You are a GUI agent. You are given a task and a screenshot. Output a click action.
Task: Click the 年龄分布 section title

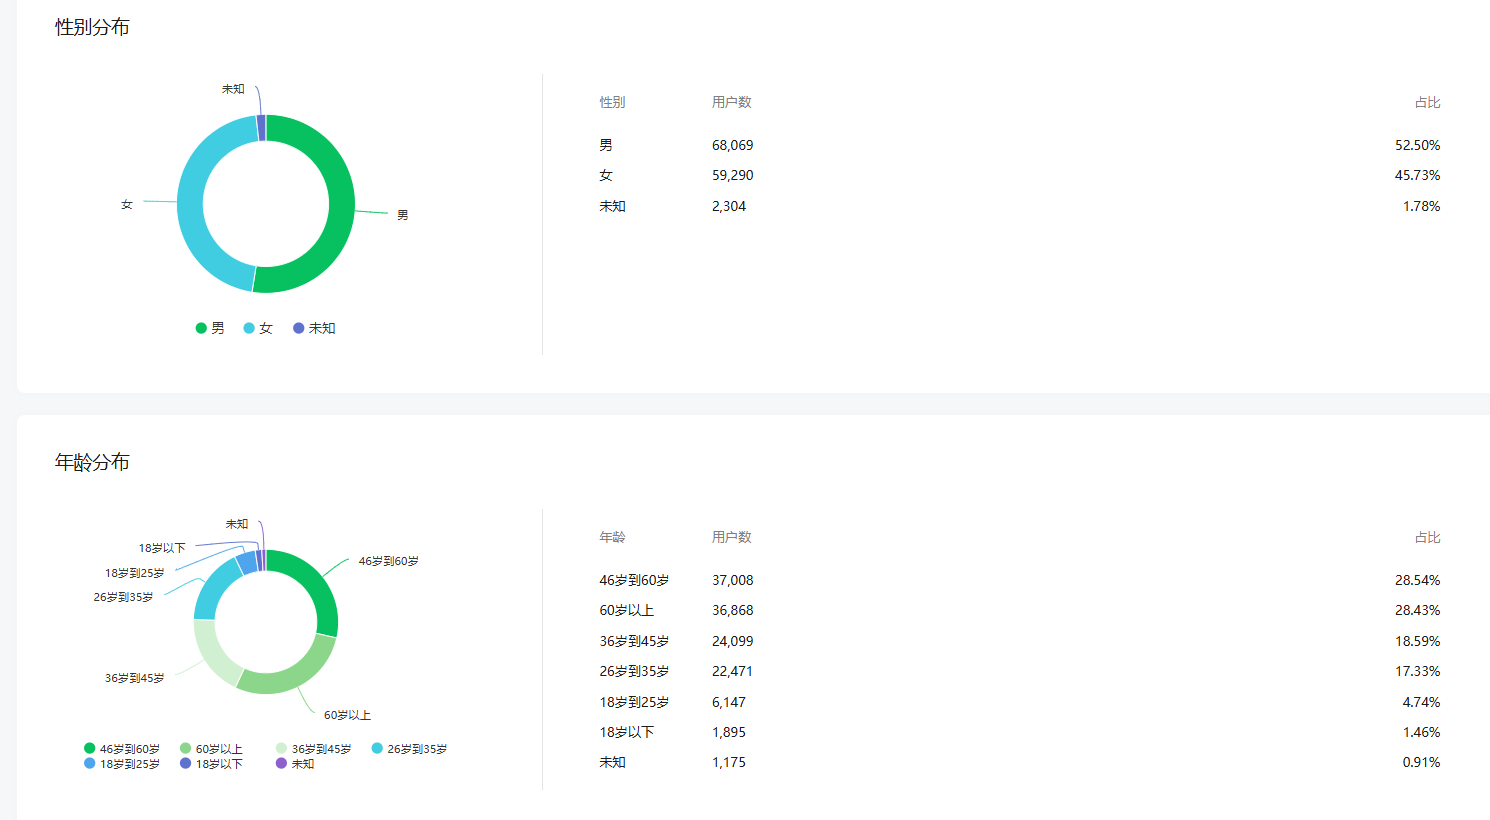pyautogui.click(x=92, y=462)
